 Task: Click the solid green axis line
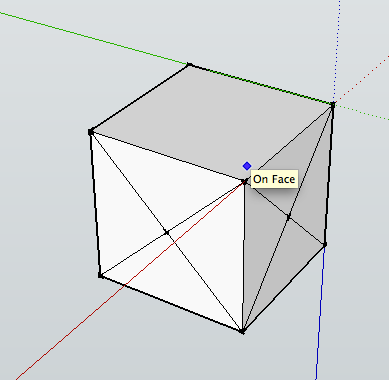pyautogui.click(x=93, y=38)
